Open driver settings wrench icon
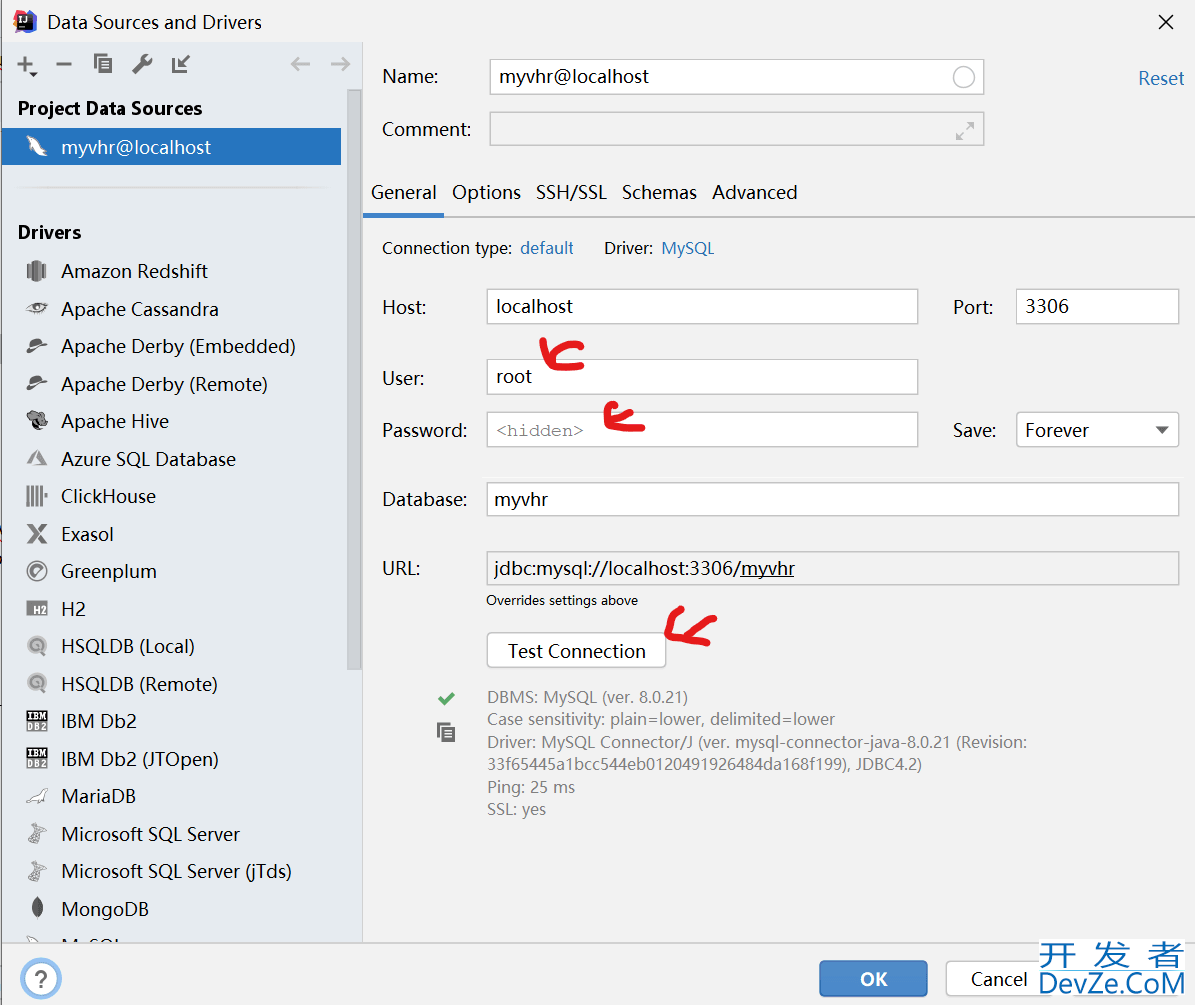This screenshot has width=1195, height=1005. [x=142, y=64]
